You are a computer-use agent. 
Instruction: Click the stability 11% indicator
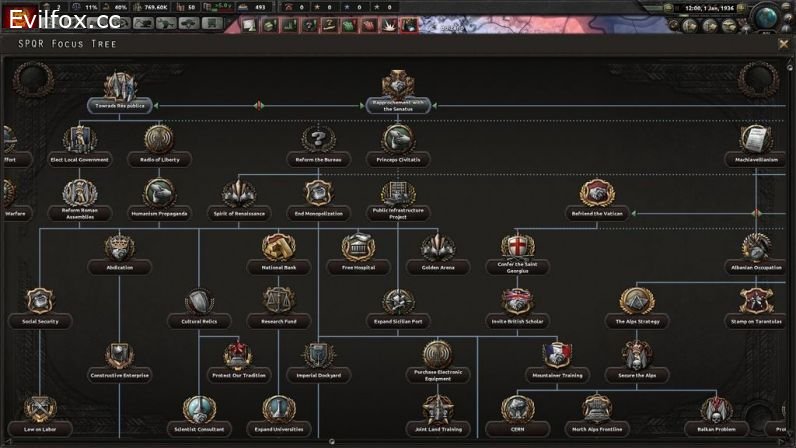tap(85, 7)
